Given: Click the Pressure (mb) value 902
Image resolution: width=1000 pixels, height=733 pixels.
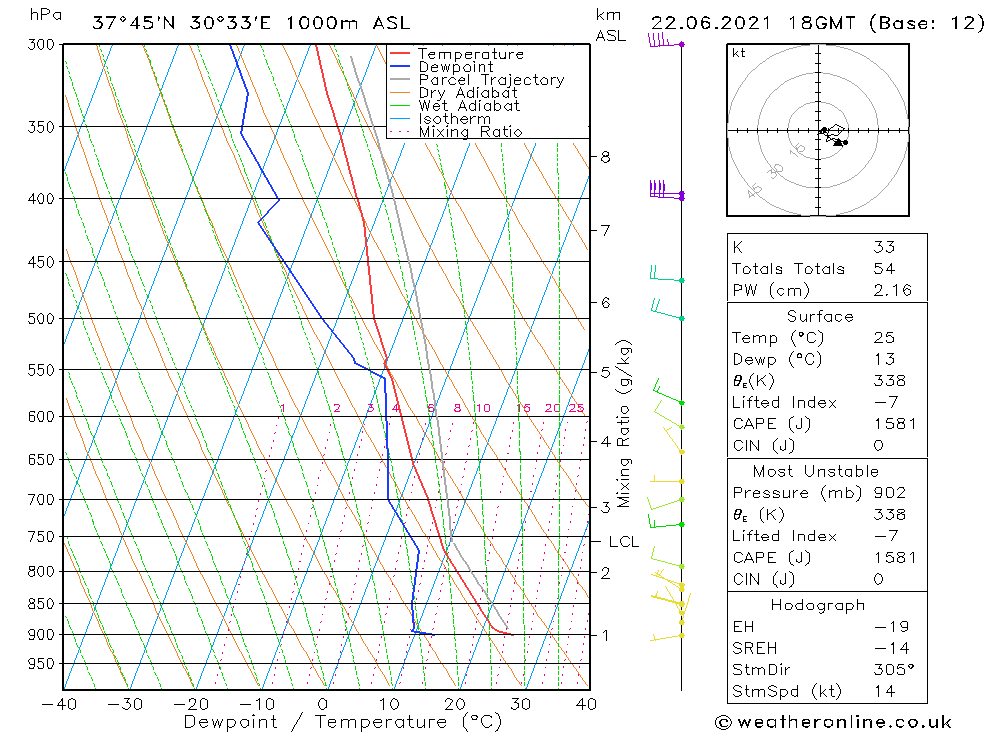Looking at the screenshot, I should point(890,492).
